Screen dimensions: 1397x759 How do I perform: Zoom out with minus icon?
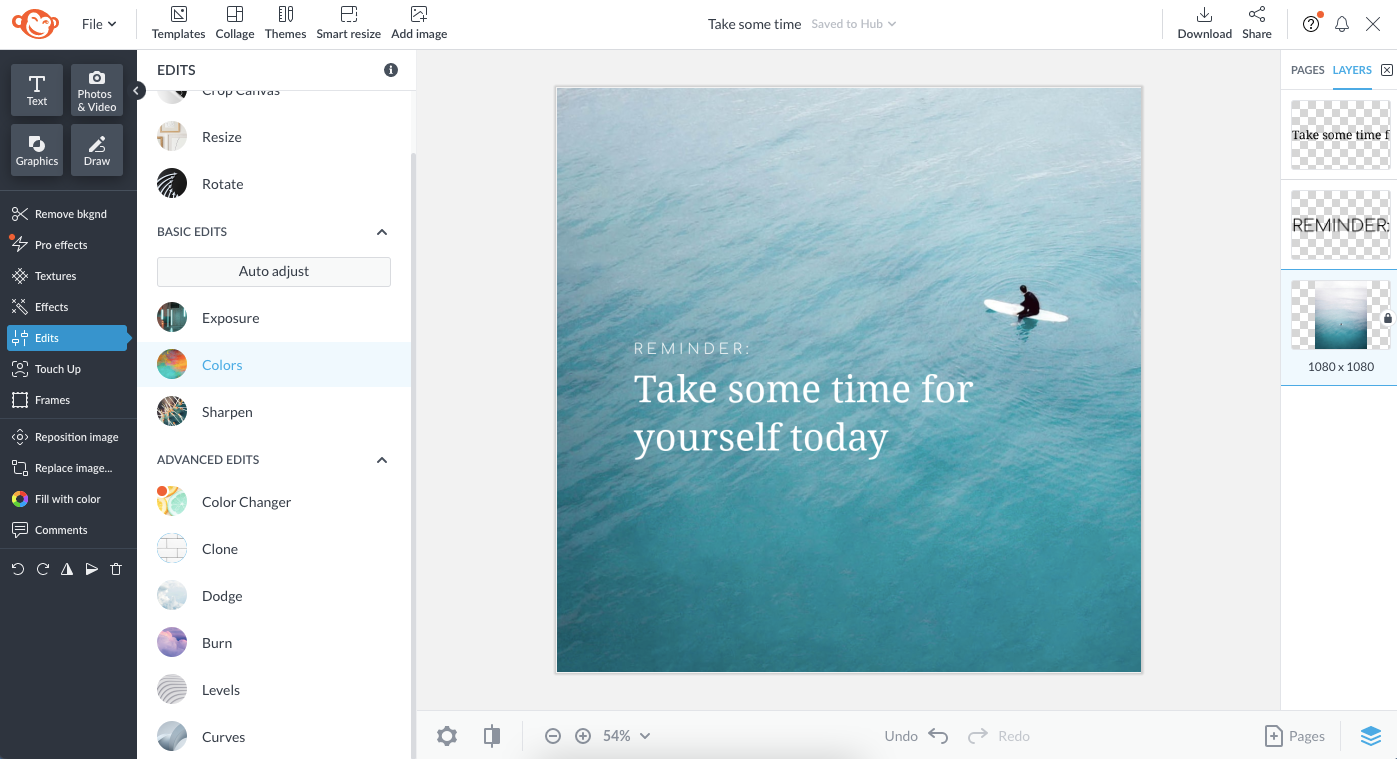553,736
